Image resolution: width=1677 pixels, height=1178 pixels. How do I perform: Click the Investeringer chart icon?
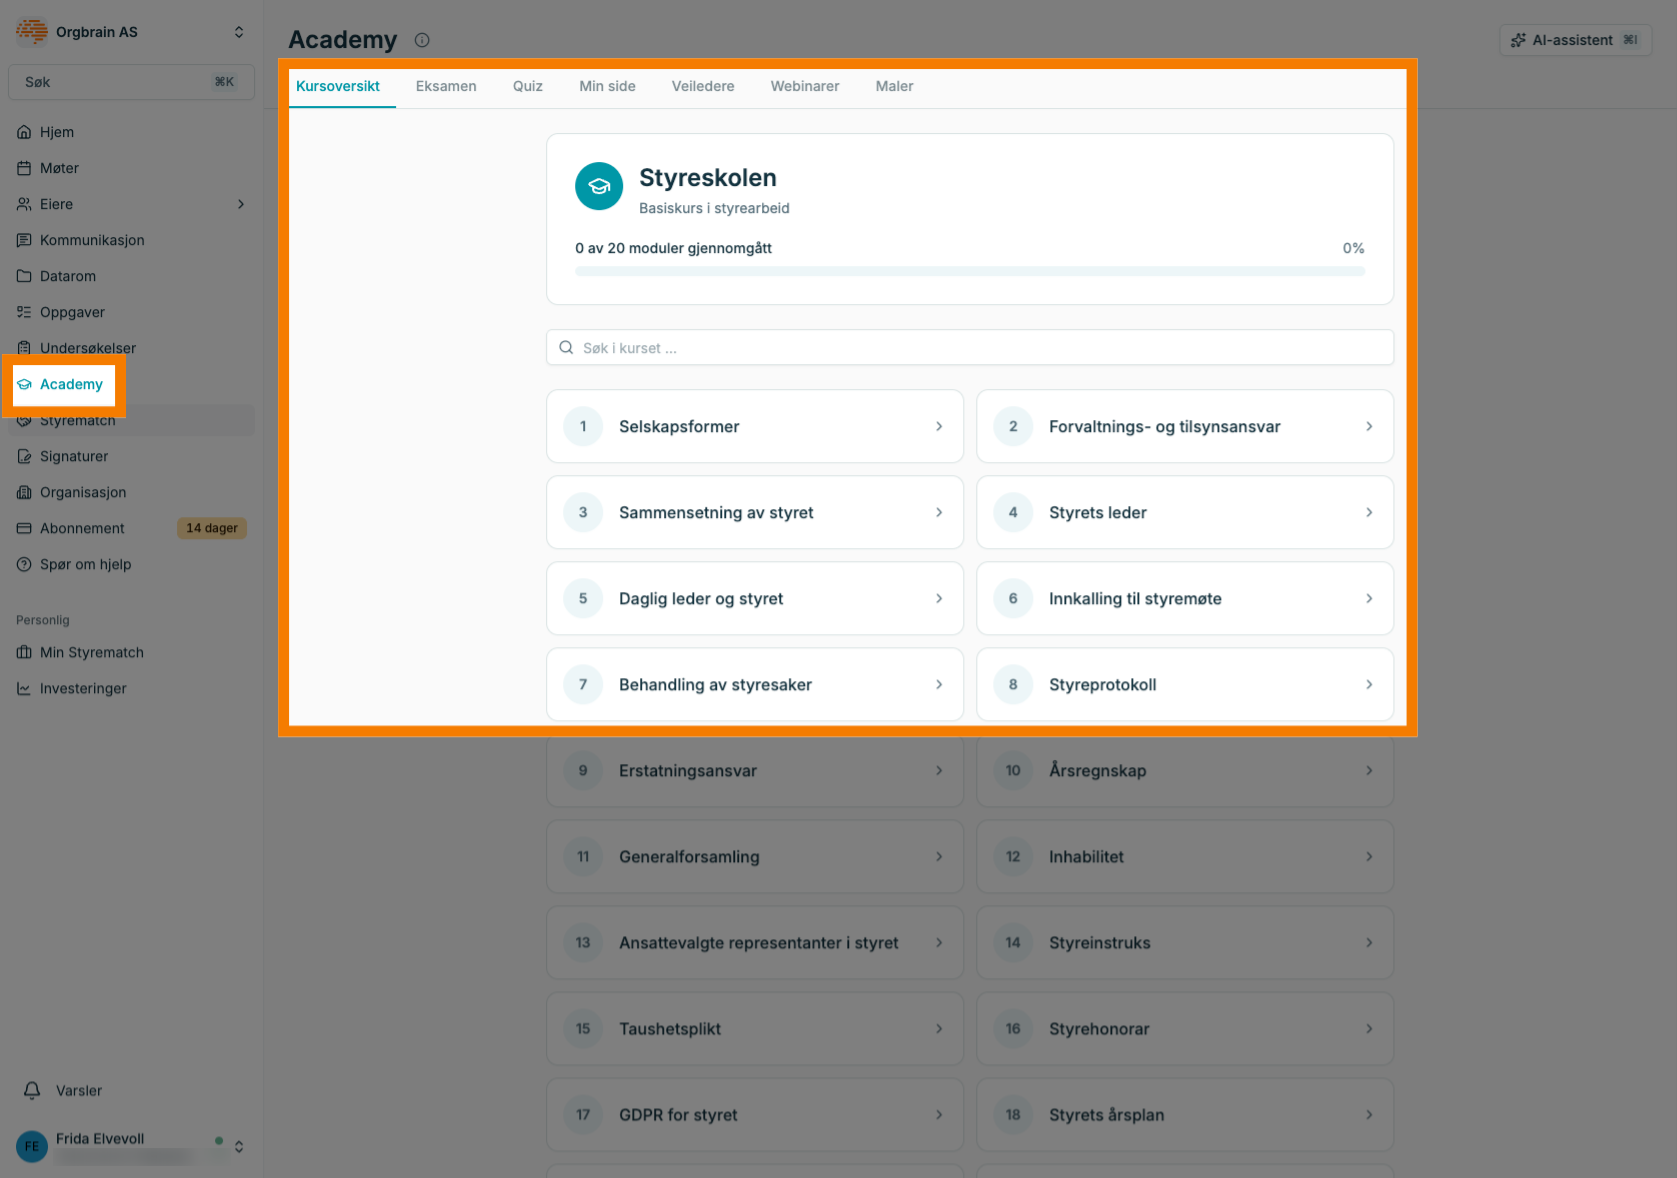tap(24, 688)
